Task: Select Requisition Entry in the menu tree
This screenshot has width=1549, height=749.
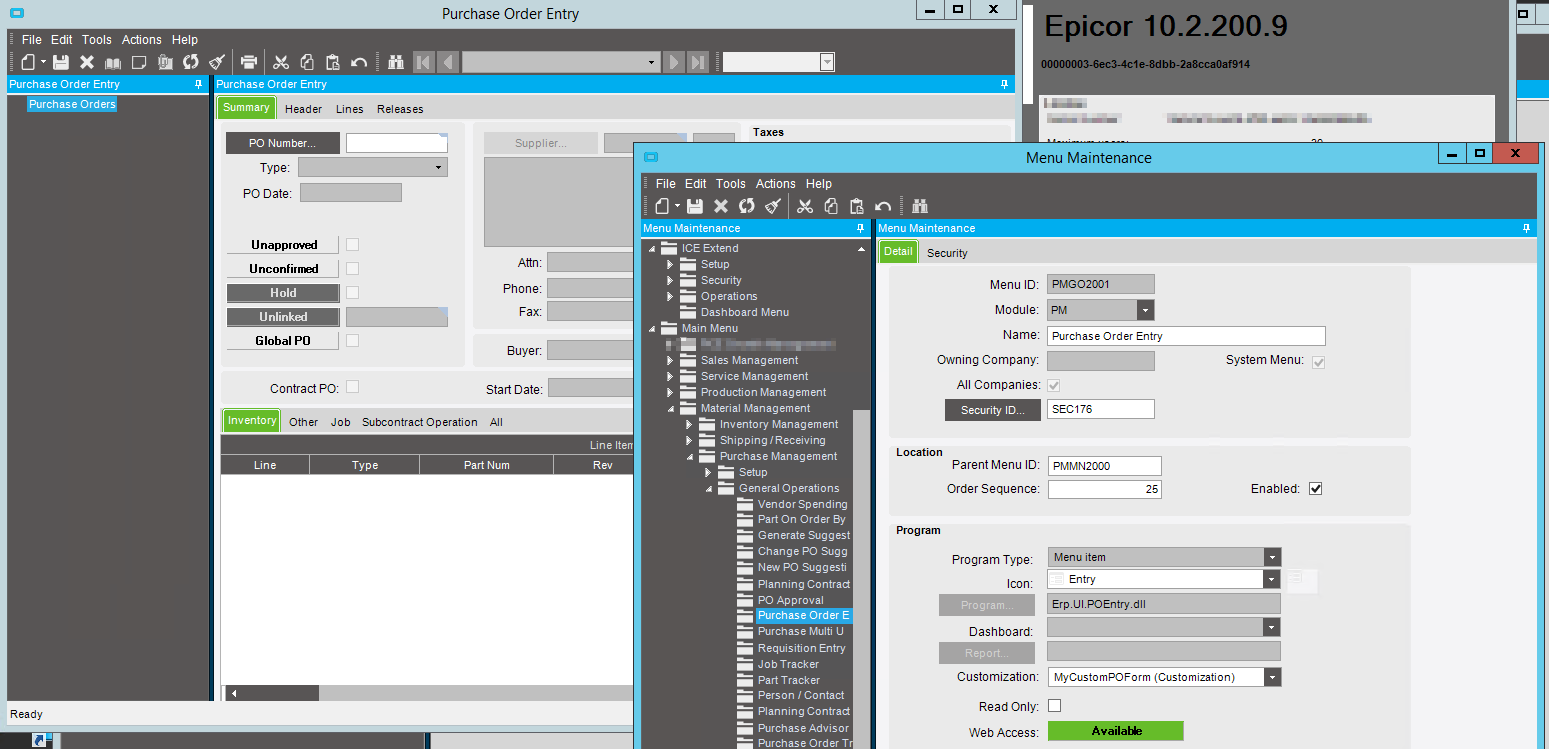Action: (x=801, y=648)
